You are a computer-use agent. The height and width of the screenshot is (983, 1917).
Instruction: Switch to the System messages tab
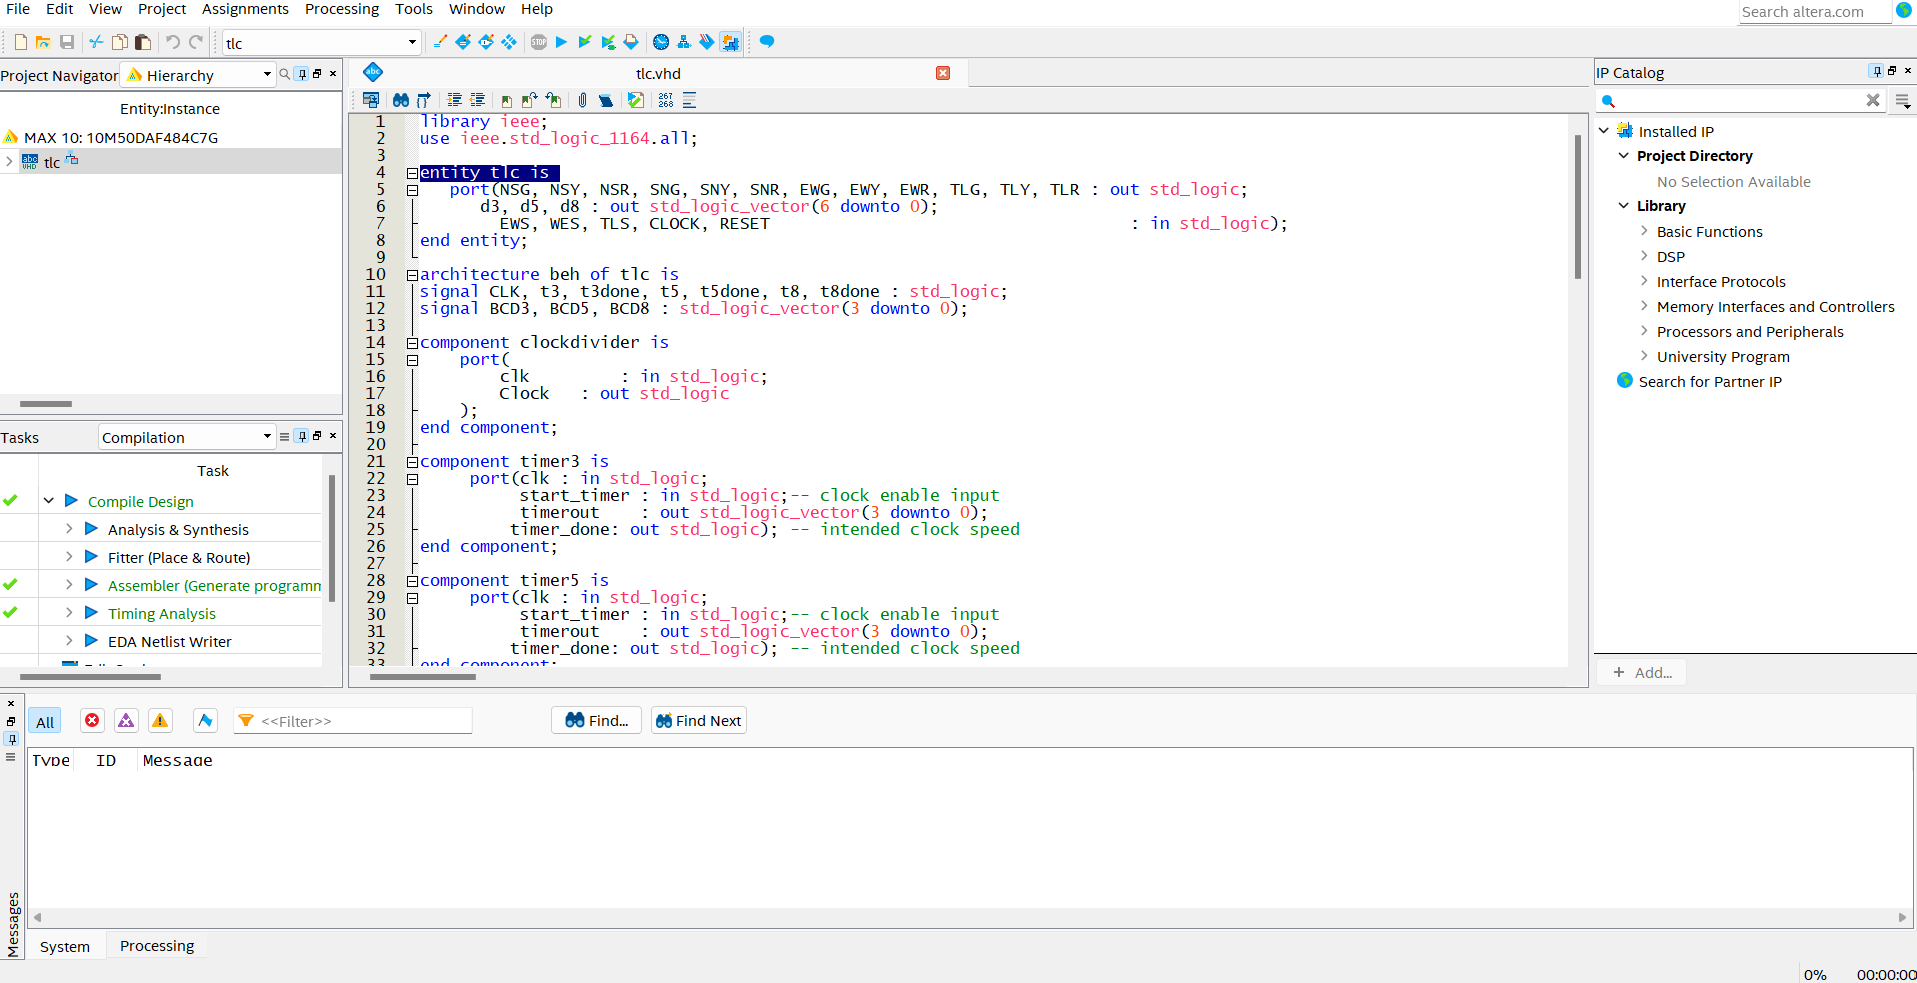(65, 946)
